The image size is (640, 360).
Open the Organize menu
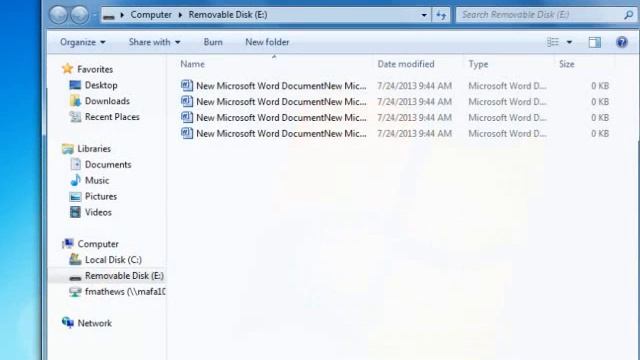point(82,42)
